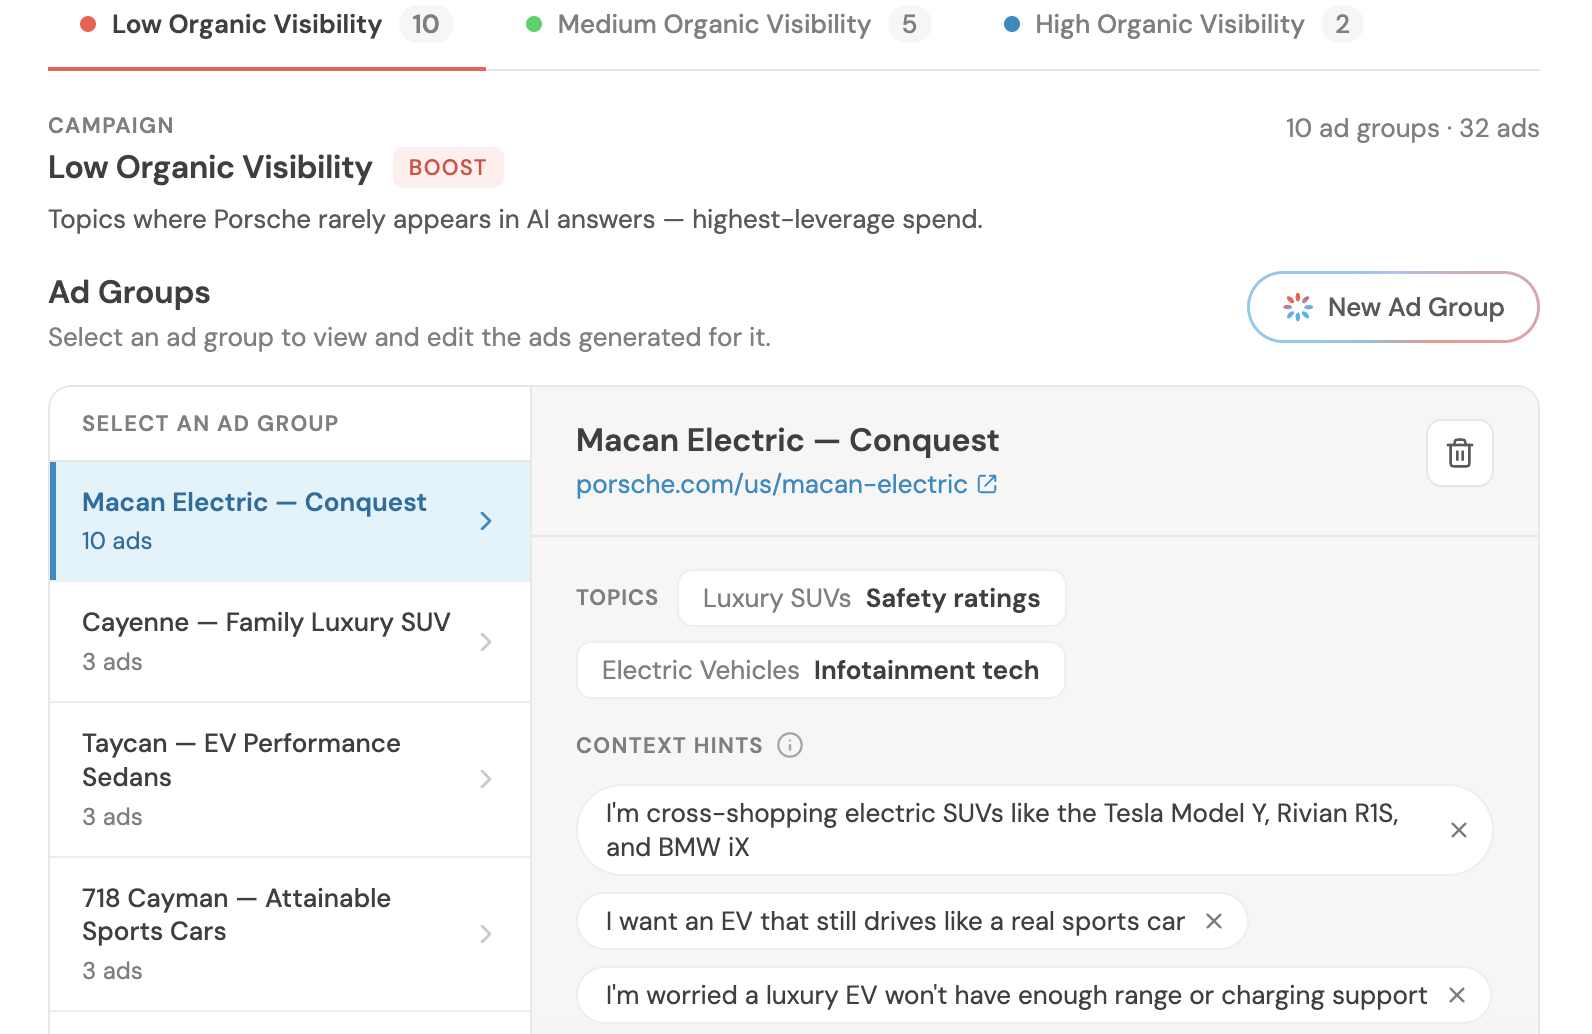This screenshot has width=1592, height=1034.
Task: Click the Luxury SUVs Safety ratings topic chip
Action: (872, 598)
